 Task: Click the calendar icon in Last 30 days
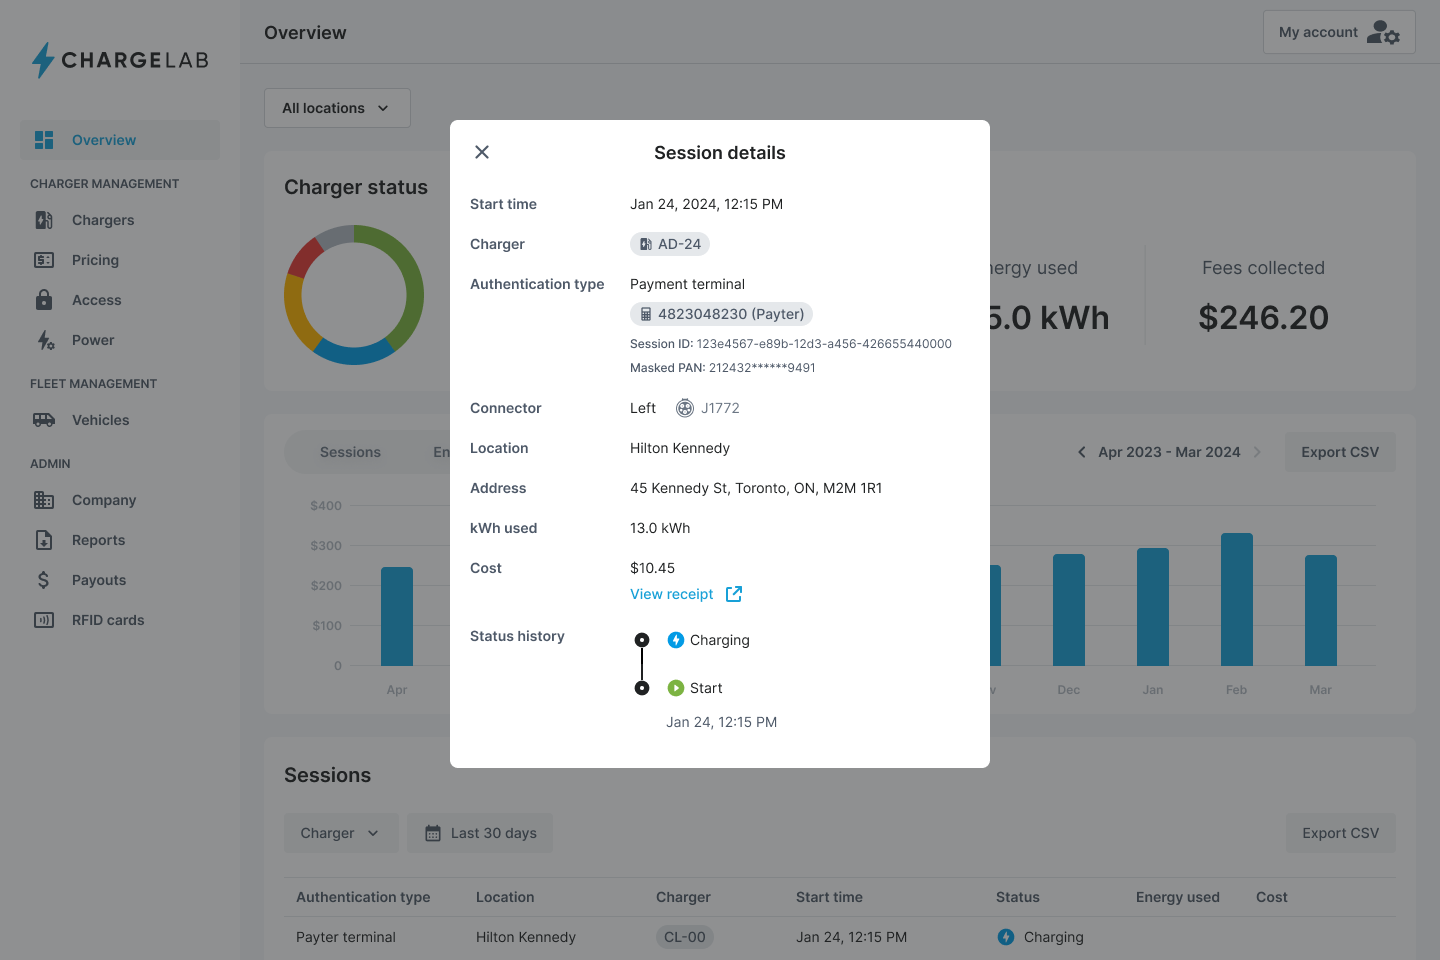click(x=433, y=833)
